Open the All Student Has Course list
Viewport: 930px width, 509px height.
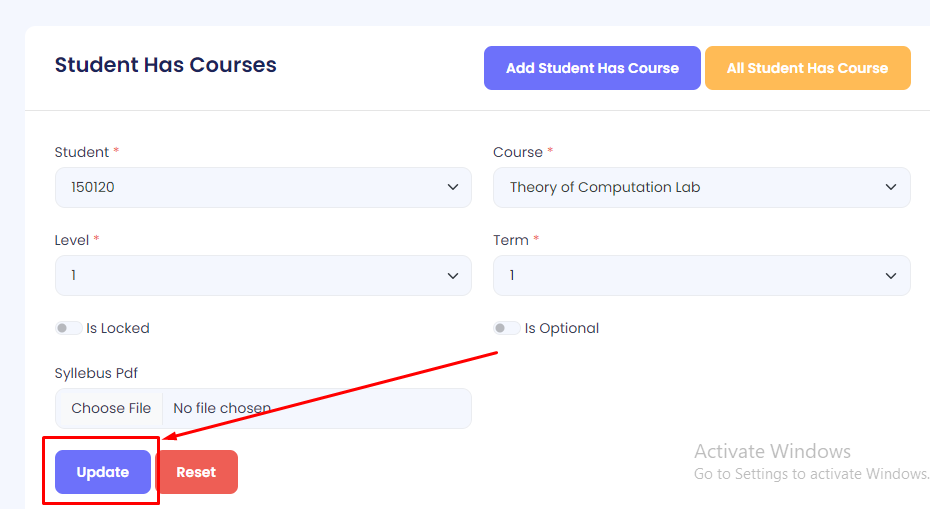(807, 68)
